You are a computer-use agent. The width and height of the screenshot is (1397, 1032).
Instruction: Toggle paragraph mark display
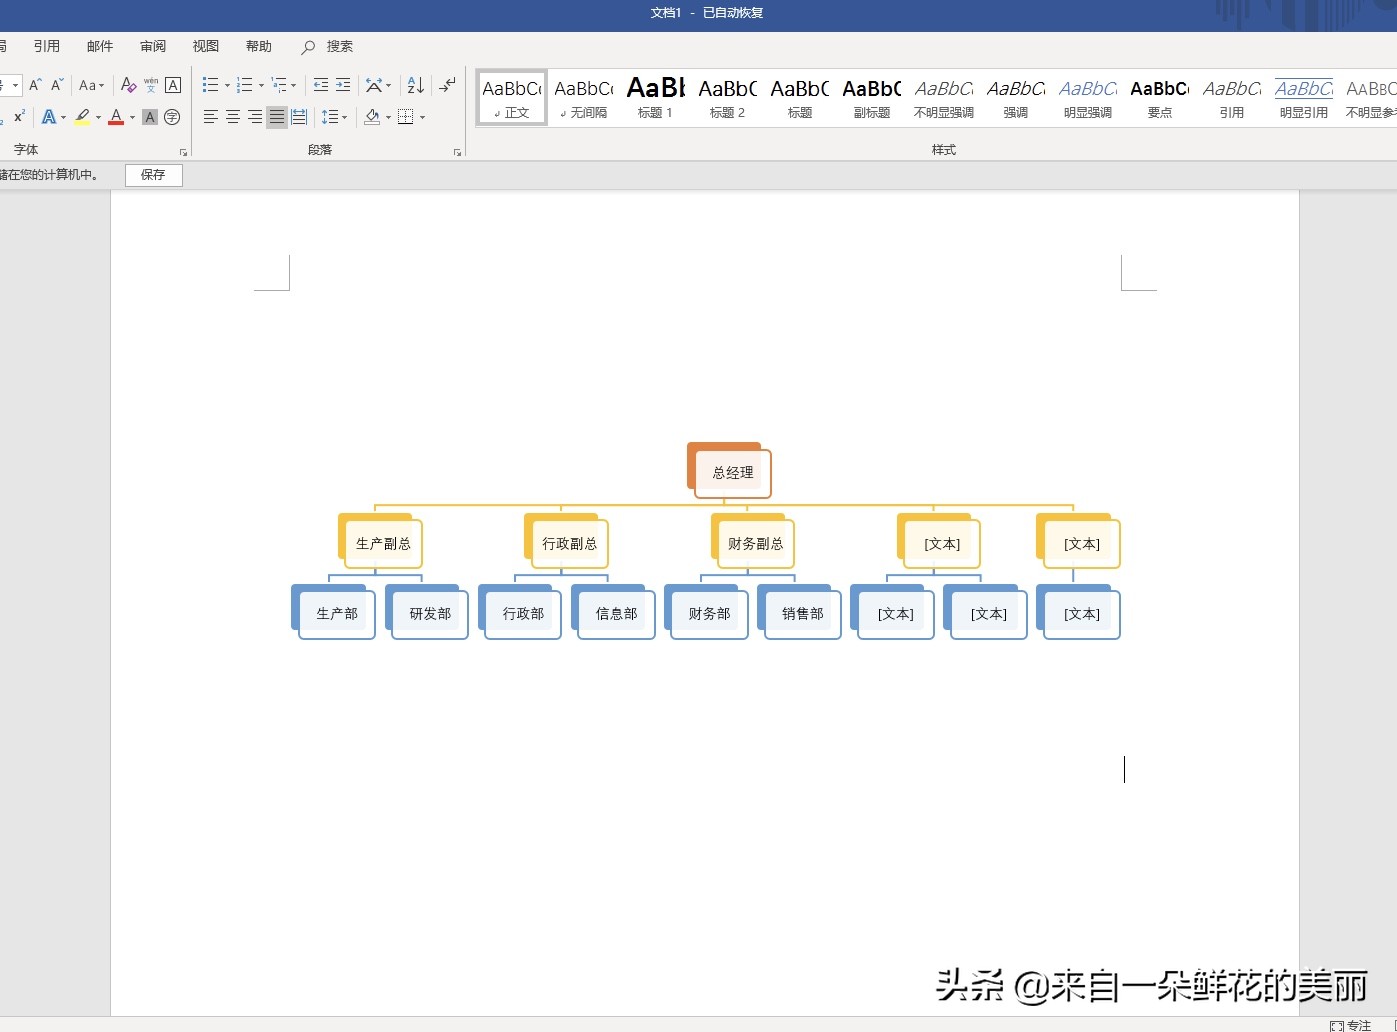point(446,85)
